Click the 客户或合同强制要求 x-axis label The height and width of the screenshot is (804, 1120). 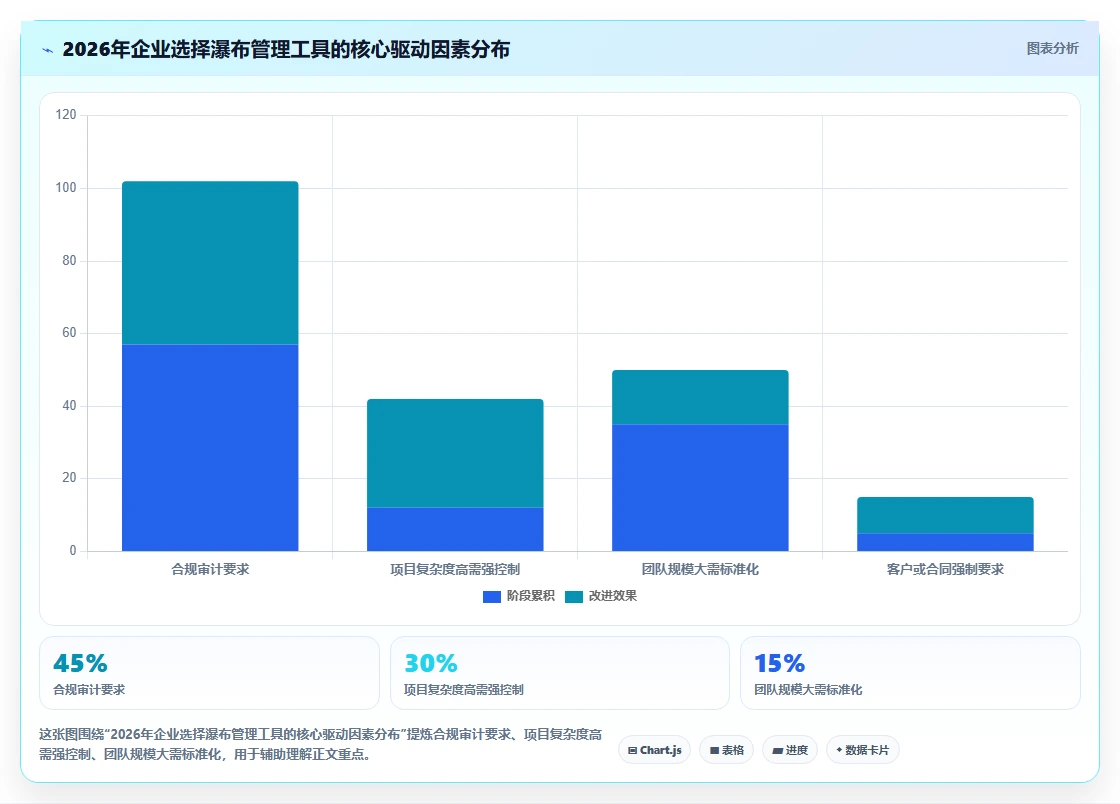pos(945,569)
